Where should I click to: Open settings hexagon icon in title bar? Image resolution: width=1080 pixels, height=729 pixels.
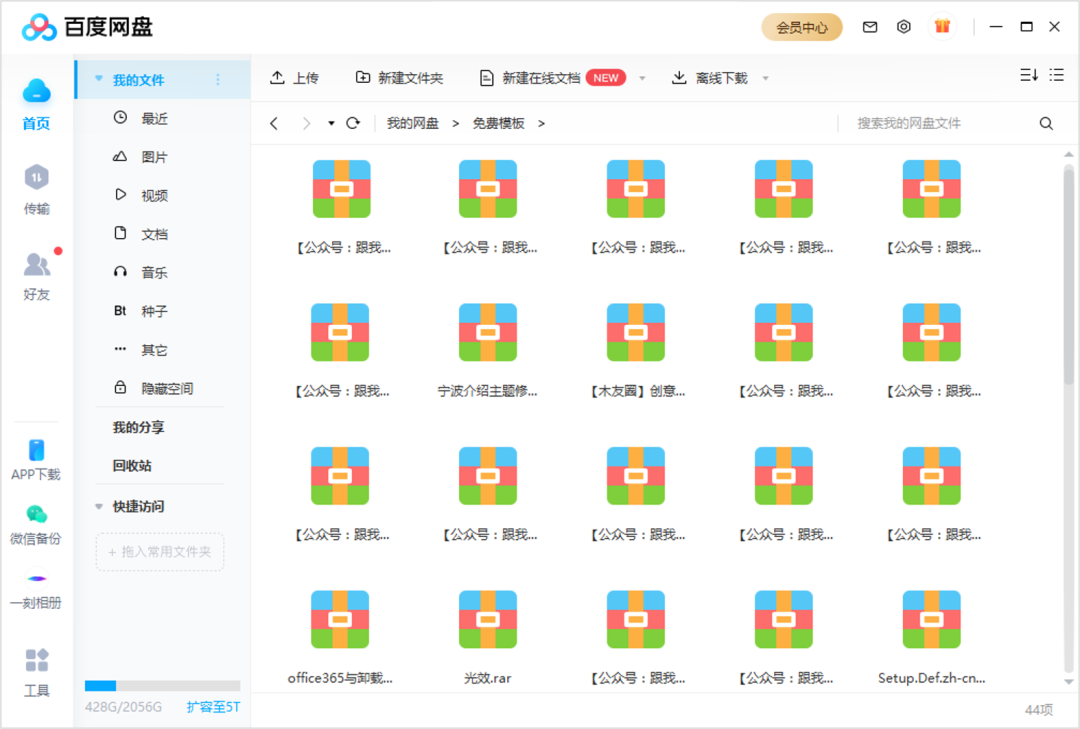point(904,27)
